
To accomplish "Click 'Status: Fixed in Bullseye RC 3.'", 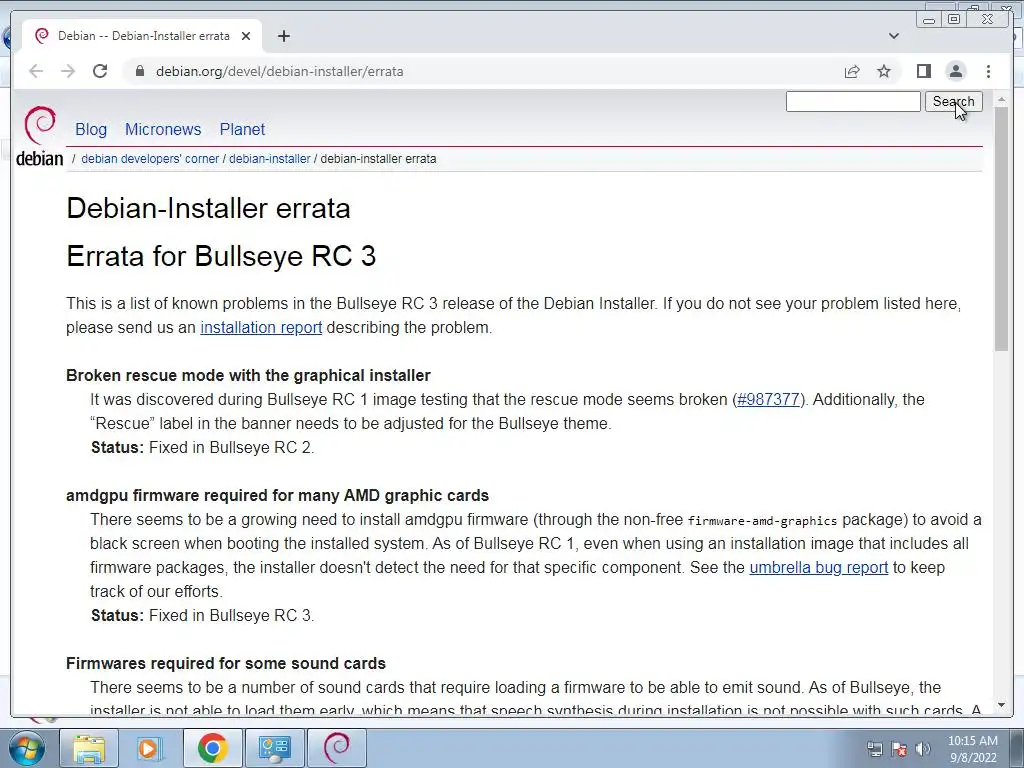I will click(x=202, y=615).
